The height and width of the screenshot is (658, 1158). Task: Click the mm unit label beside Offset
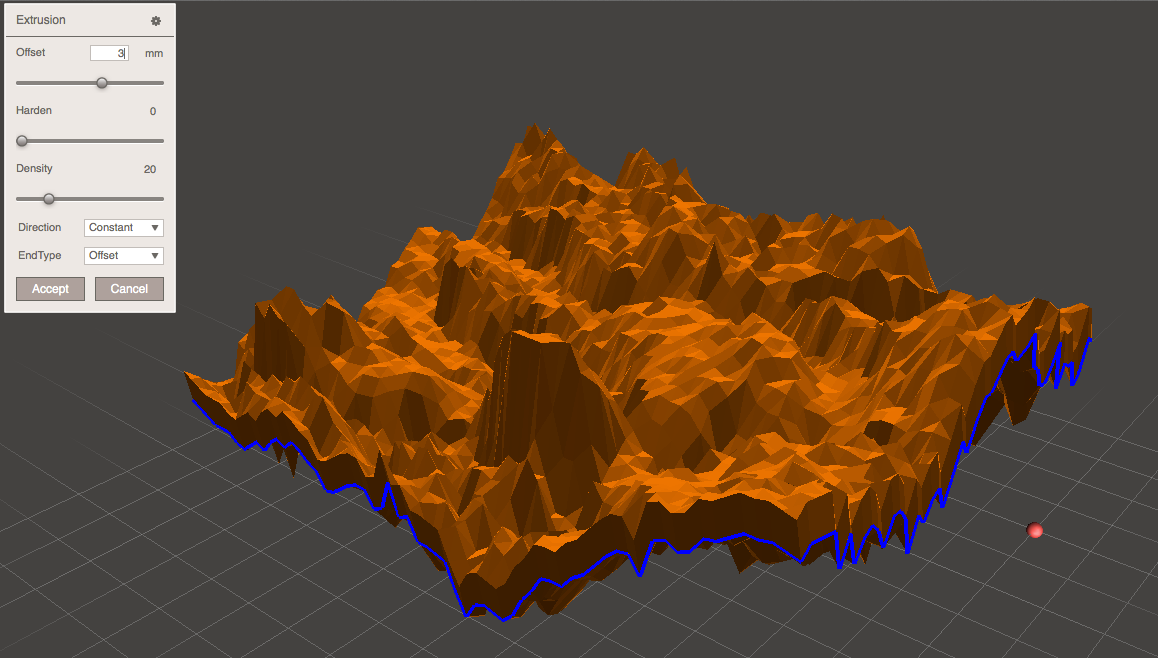tap(153, 52)
